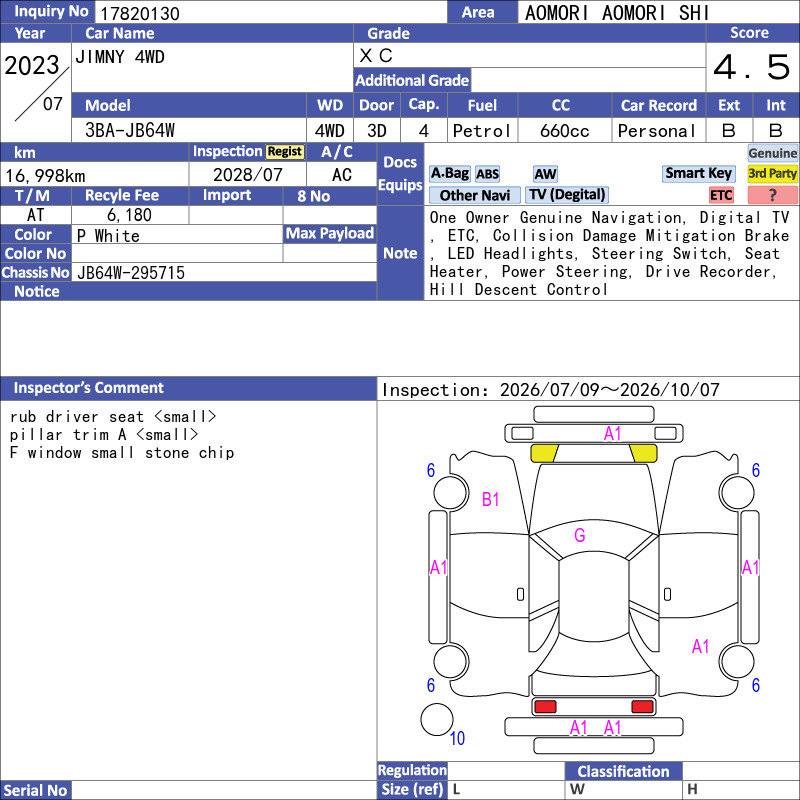Image resolution: width=800 pixels, height=800 pixels.
Task: Click the spare tire circle marked 10
Action: (437, 719)
